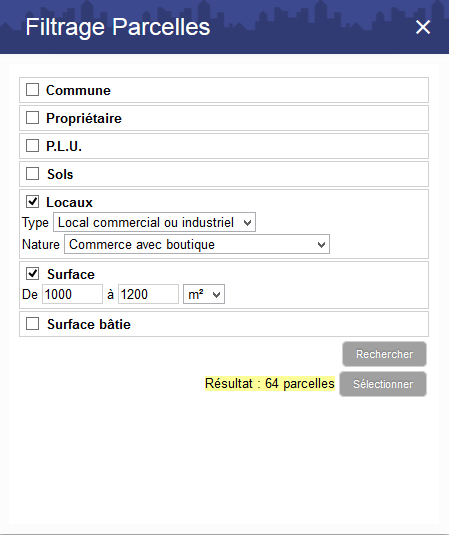Click the minimum surface field showing 1000
Screen dimensions: 449x535
click(x=72, y=294)
